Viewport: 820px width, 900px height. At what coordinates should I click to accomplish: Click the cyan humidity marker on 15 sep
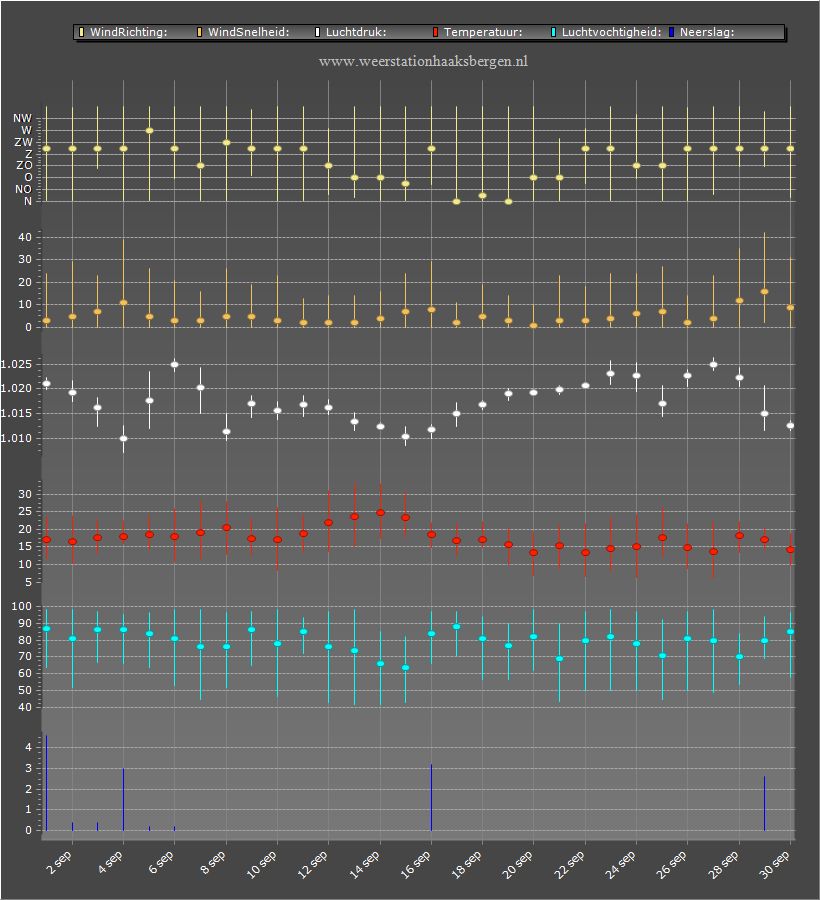[x=406, y=668]
